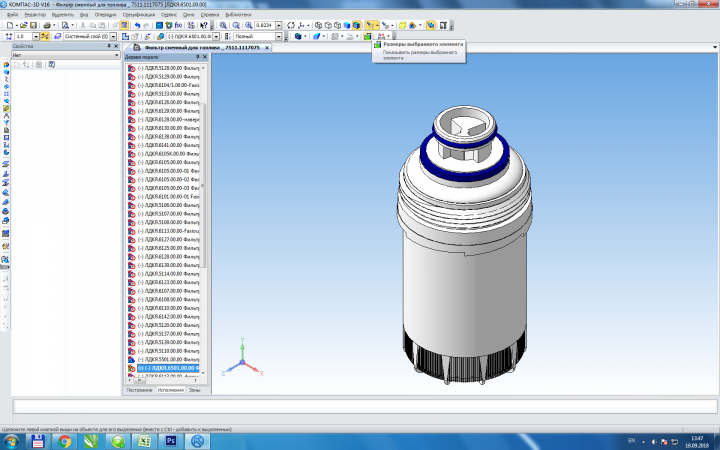Screen dimensions: 720x450
Task: Toggle shaded with edges display mode
Action: 356,25
